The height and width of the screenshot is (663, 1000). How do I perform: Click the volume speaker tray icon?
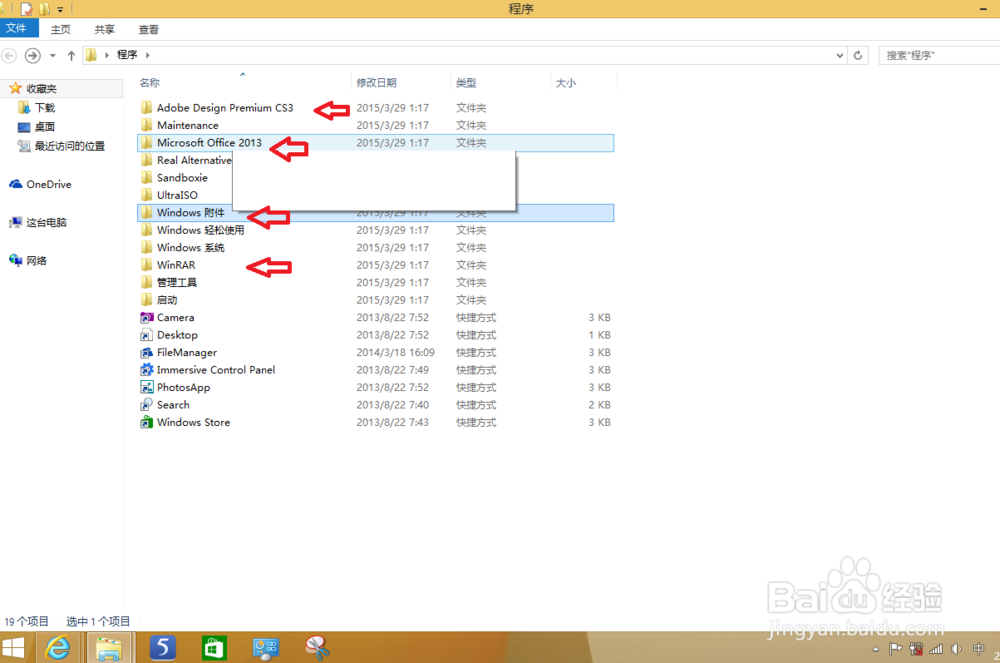[957, 649]
